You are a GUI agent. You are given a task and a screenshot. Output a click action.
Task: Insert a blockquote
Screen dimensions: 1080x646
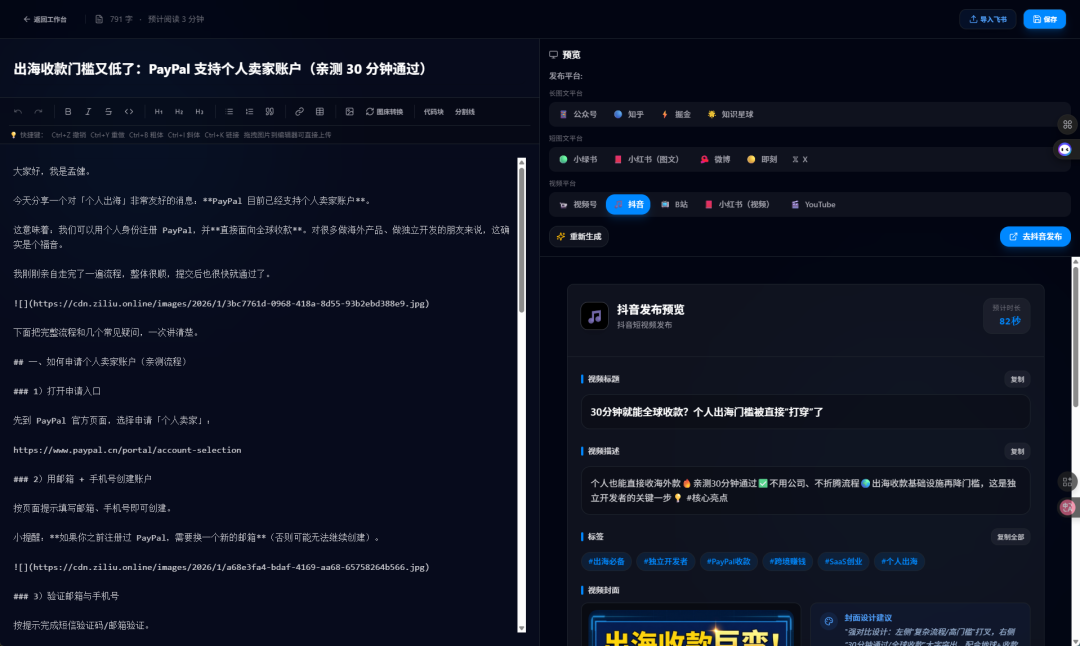coord(270,112)
